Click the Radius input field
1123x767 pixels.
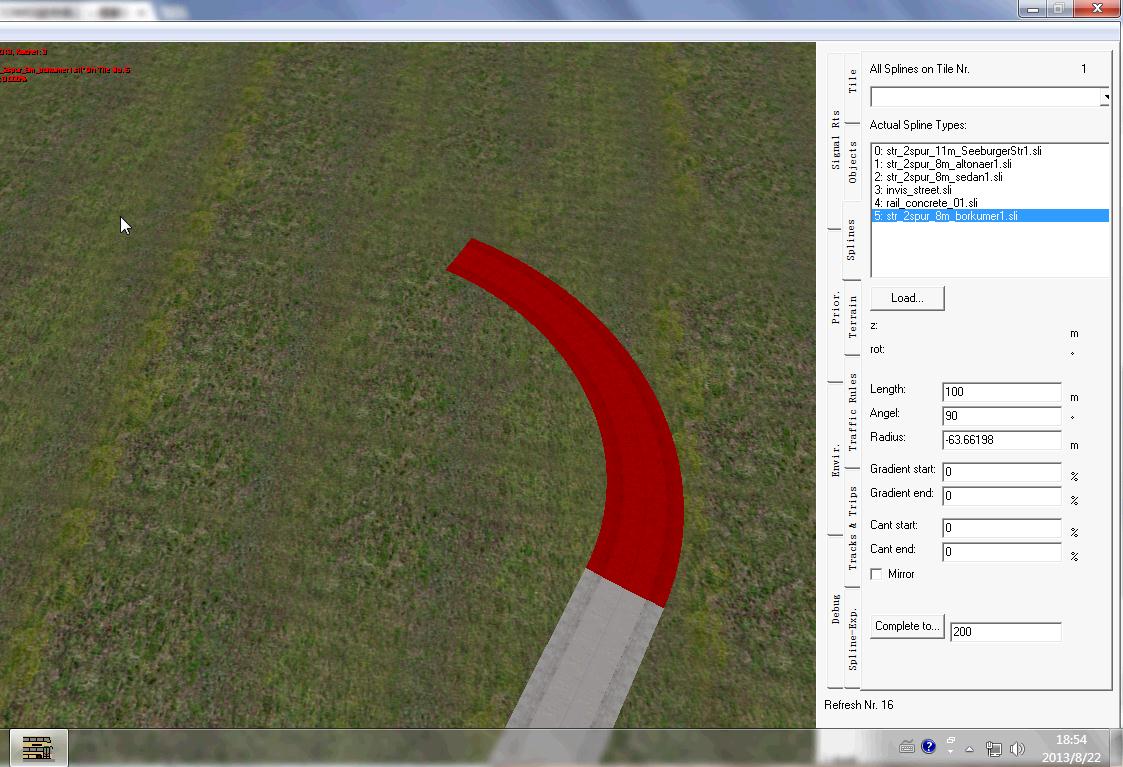[1001, 440]
